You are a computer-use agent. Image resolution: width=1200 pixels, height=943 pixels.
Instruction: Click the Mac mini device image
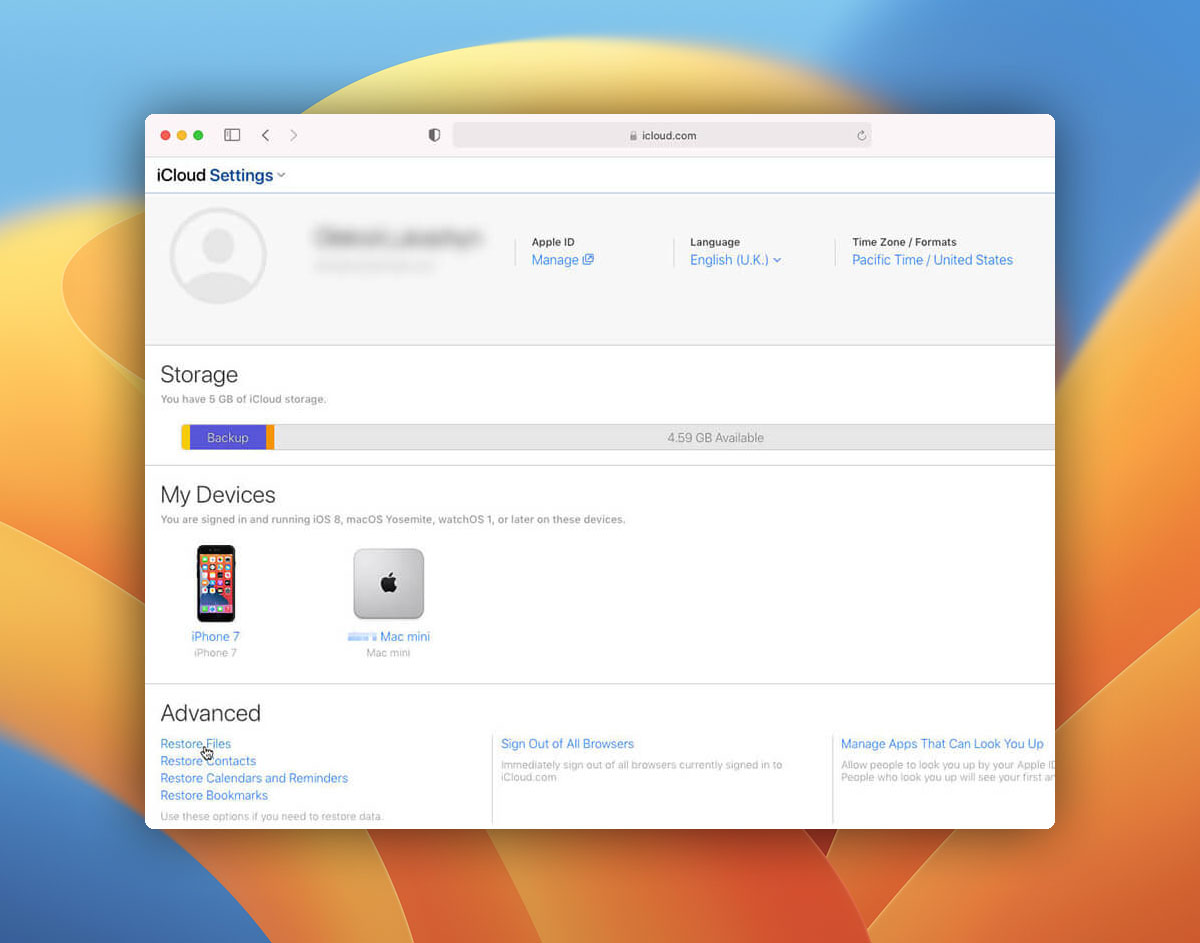click(x=389, y=584)
